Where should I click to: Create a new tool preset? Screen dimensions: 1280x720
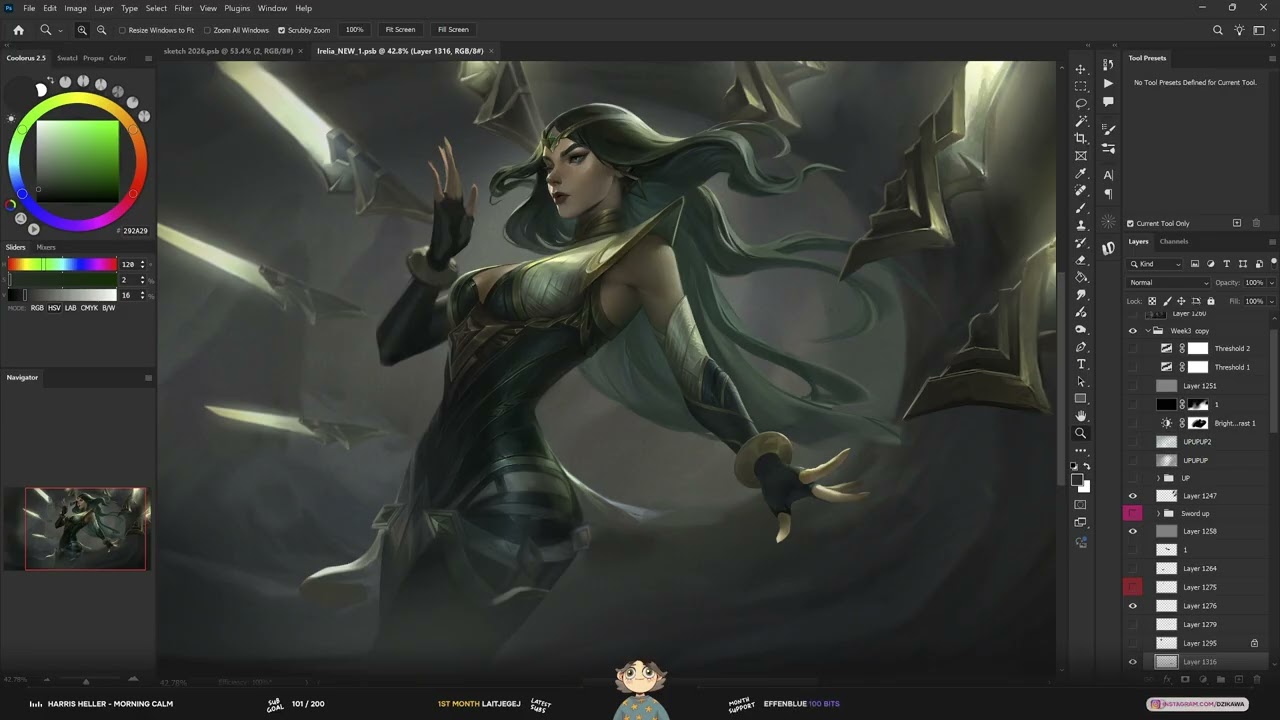coord(1237,223)
